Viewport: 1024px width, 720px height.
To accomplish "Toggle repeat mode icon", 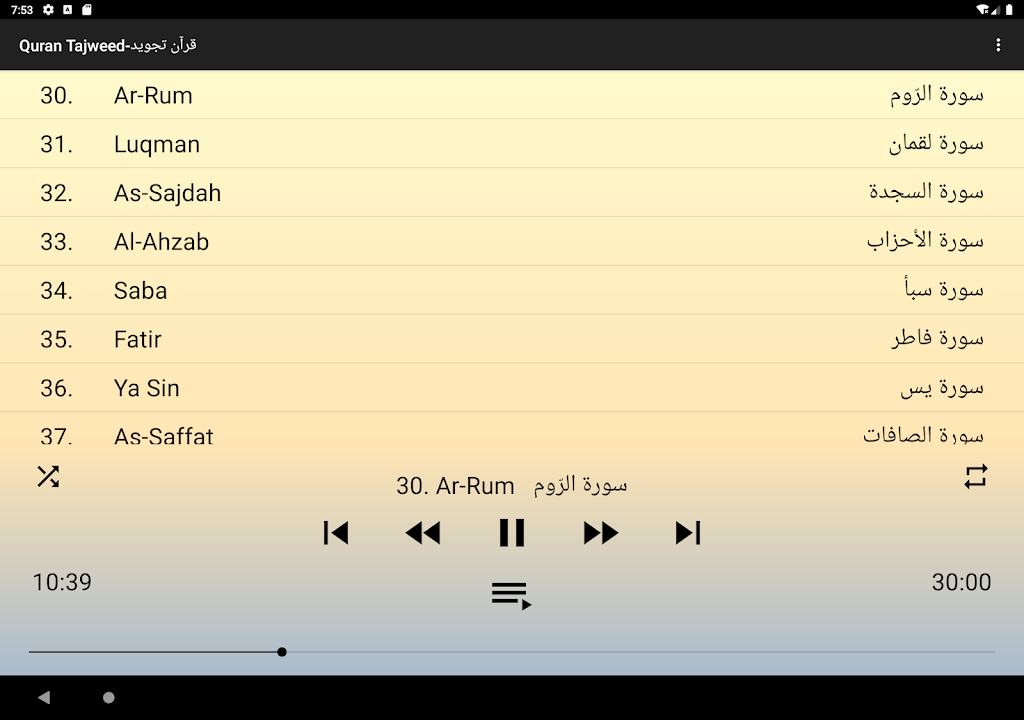I will point(975,476).
